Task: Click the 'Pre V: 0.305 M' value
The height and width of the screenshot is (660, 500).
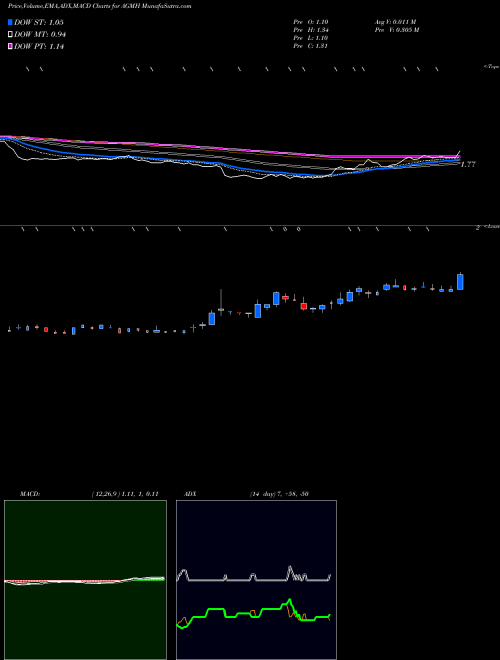Action: point(396,30)
